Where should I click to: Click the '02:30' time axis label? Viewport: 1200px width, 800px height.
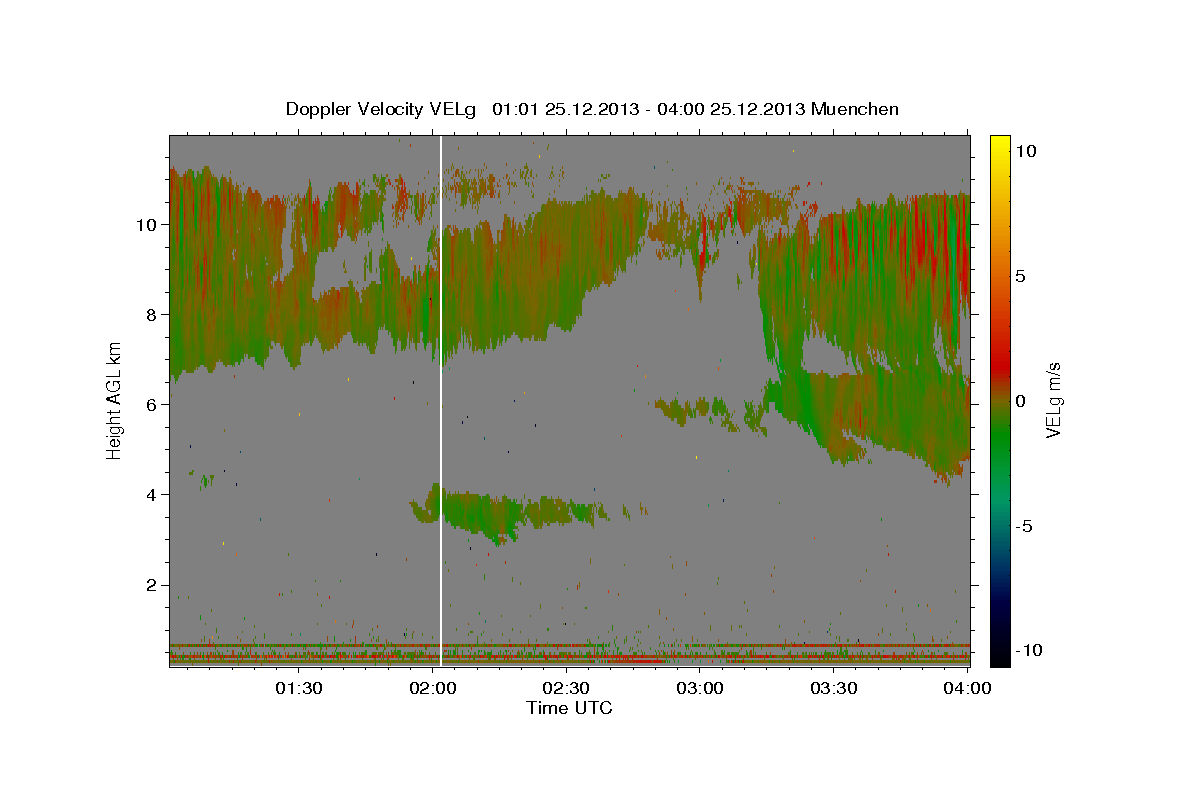(566, 688)
